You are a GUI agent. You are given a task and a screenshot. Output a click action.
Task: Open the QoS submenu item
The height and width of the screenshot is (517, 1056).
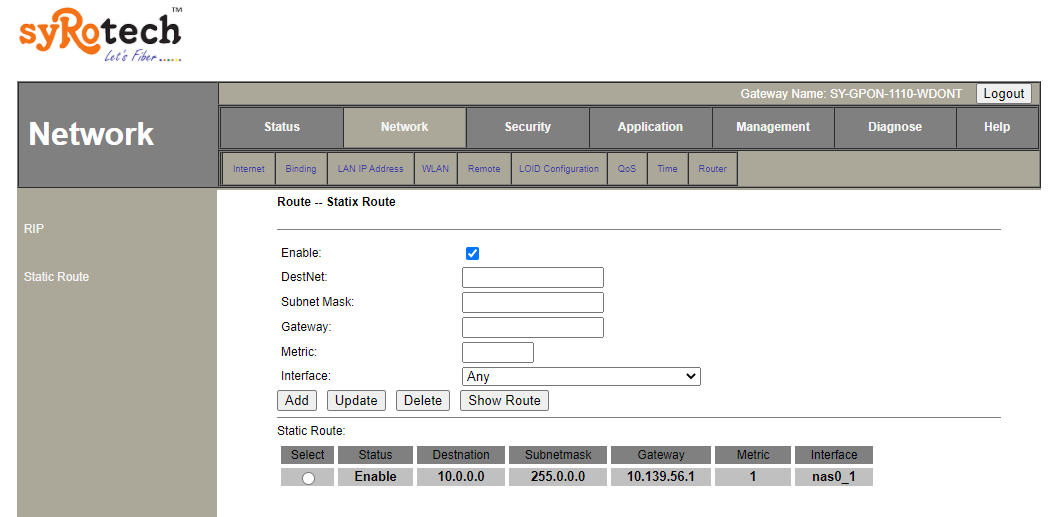coord(626,169)
